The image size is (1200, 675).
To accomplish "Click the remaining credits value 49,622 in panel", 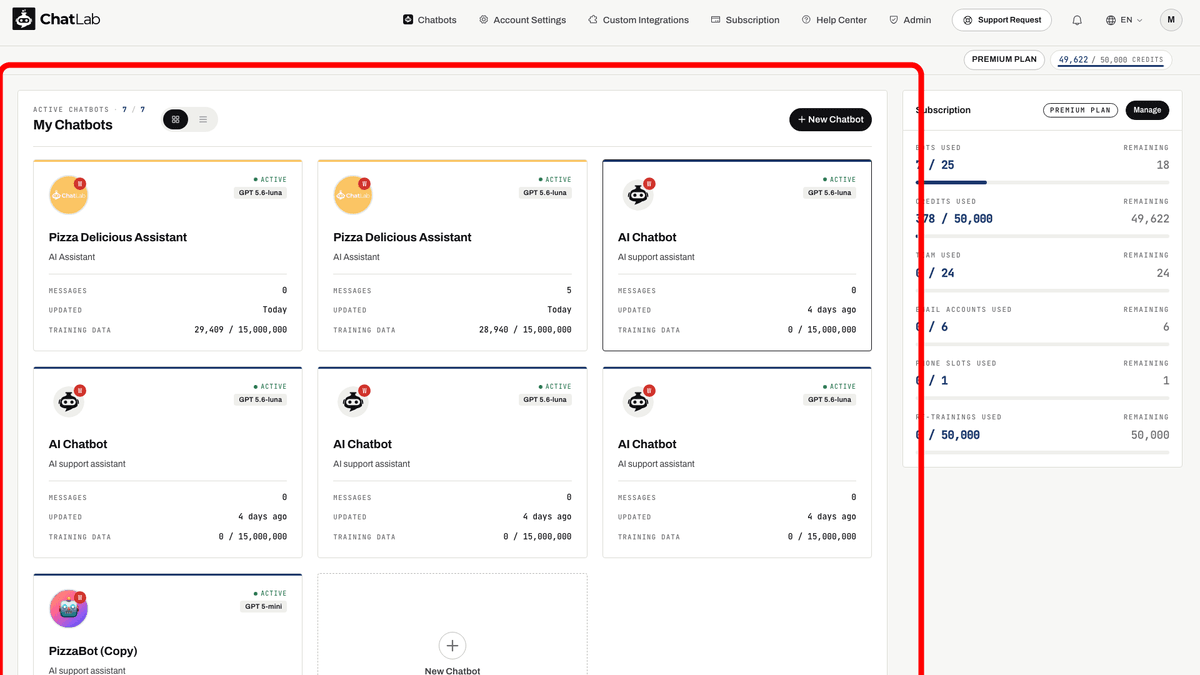I will pyautogui.click(x=1150, y=219).
